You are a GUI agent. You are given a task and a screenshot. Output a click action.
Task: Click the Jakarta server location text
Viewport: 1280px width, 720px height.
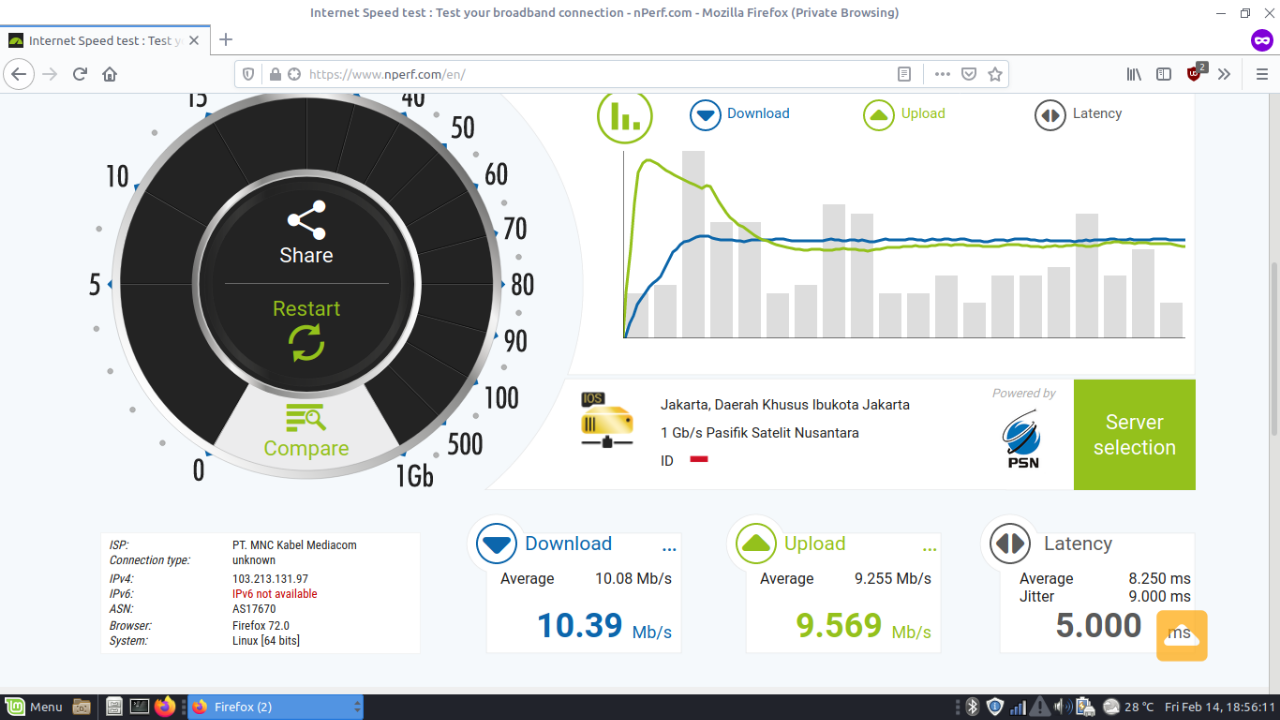[x=785, y=405]
